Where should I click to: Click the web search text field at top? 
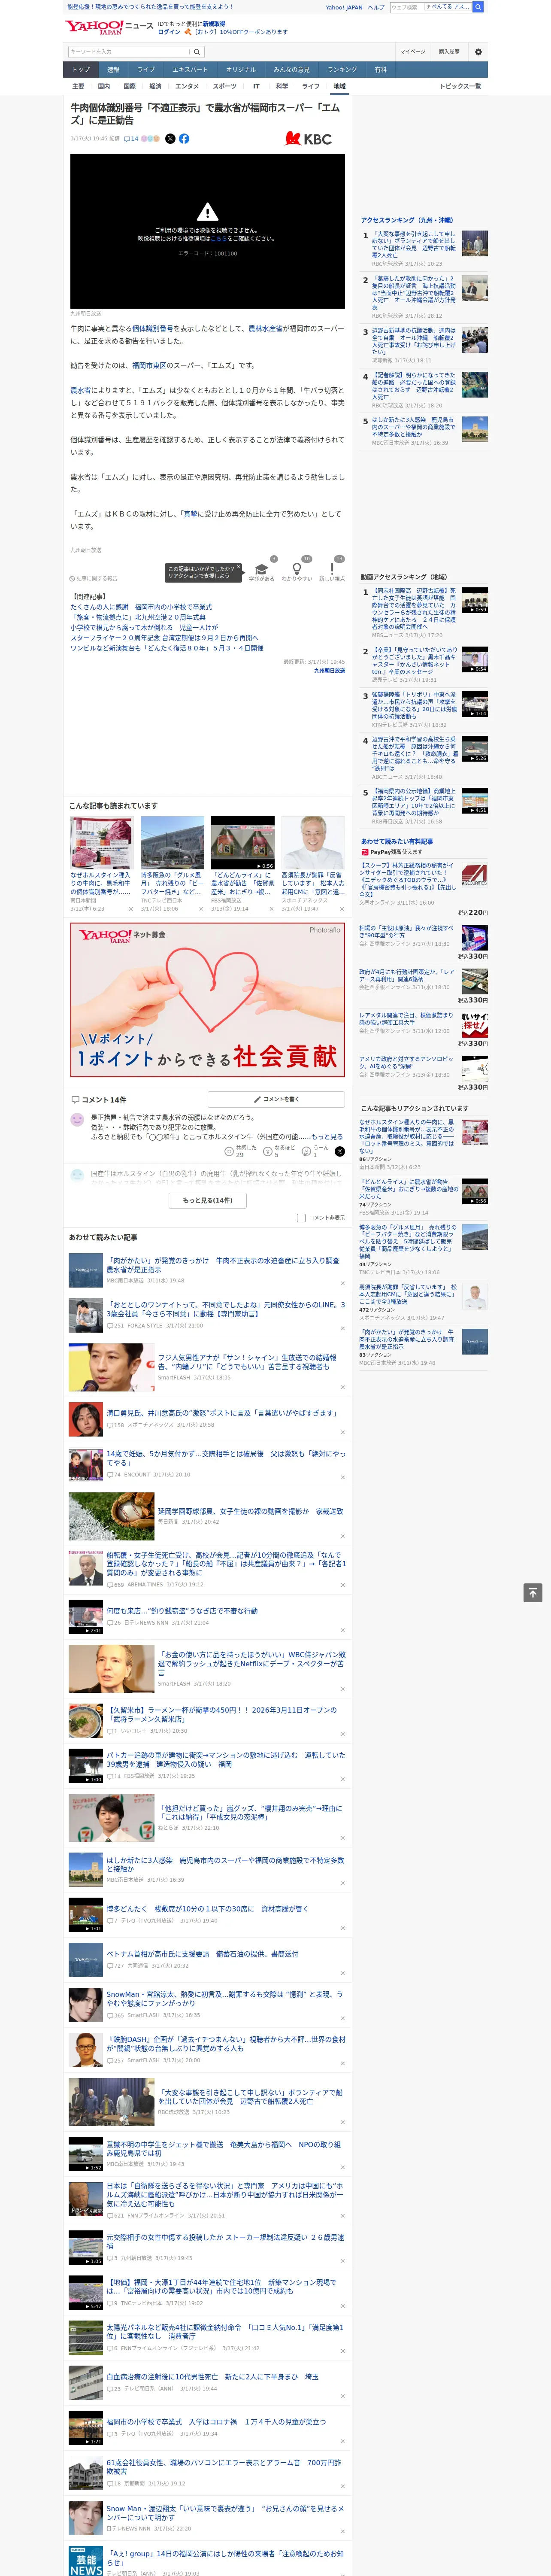coord(406,7)
